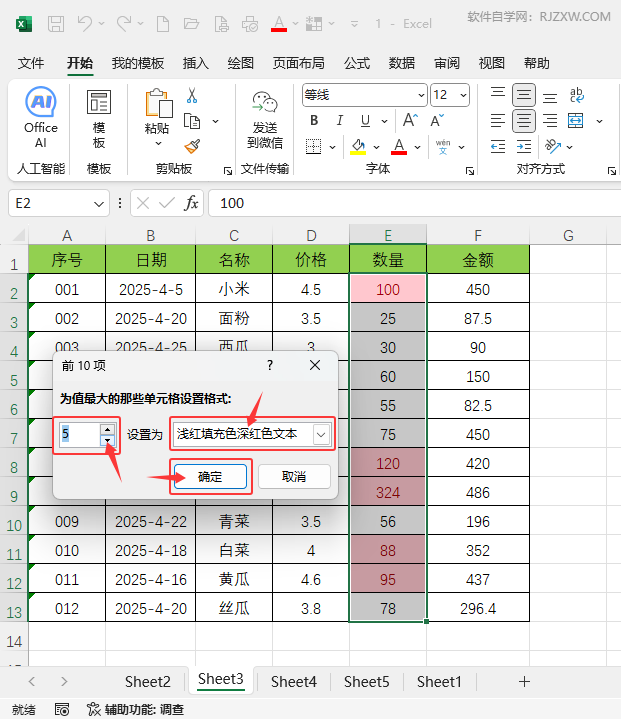621x719 pixels.
Task: Apply cell borders icon
Action: [313, 147]
